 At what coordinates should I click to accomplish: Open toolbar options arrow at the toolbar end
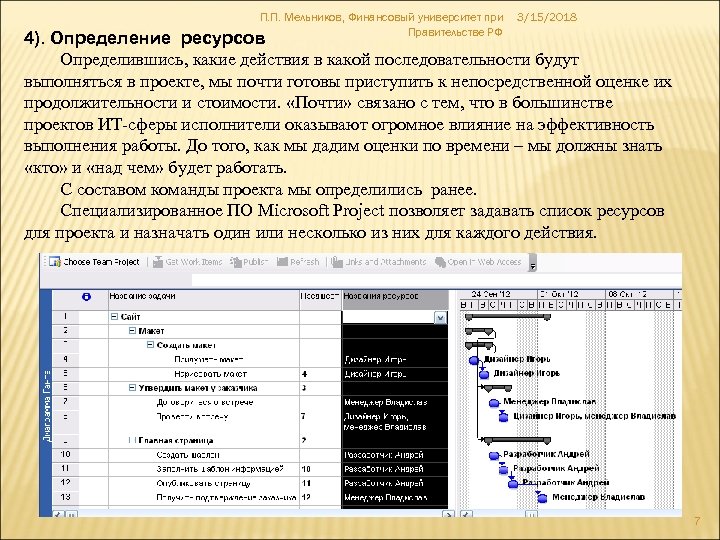click(x=532, y=265)
